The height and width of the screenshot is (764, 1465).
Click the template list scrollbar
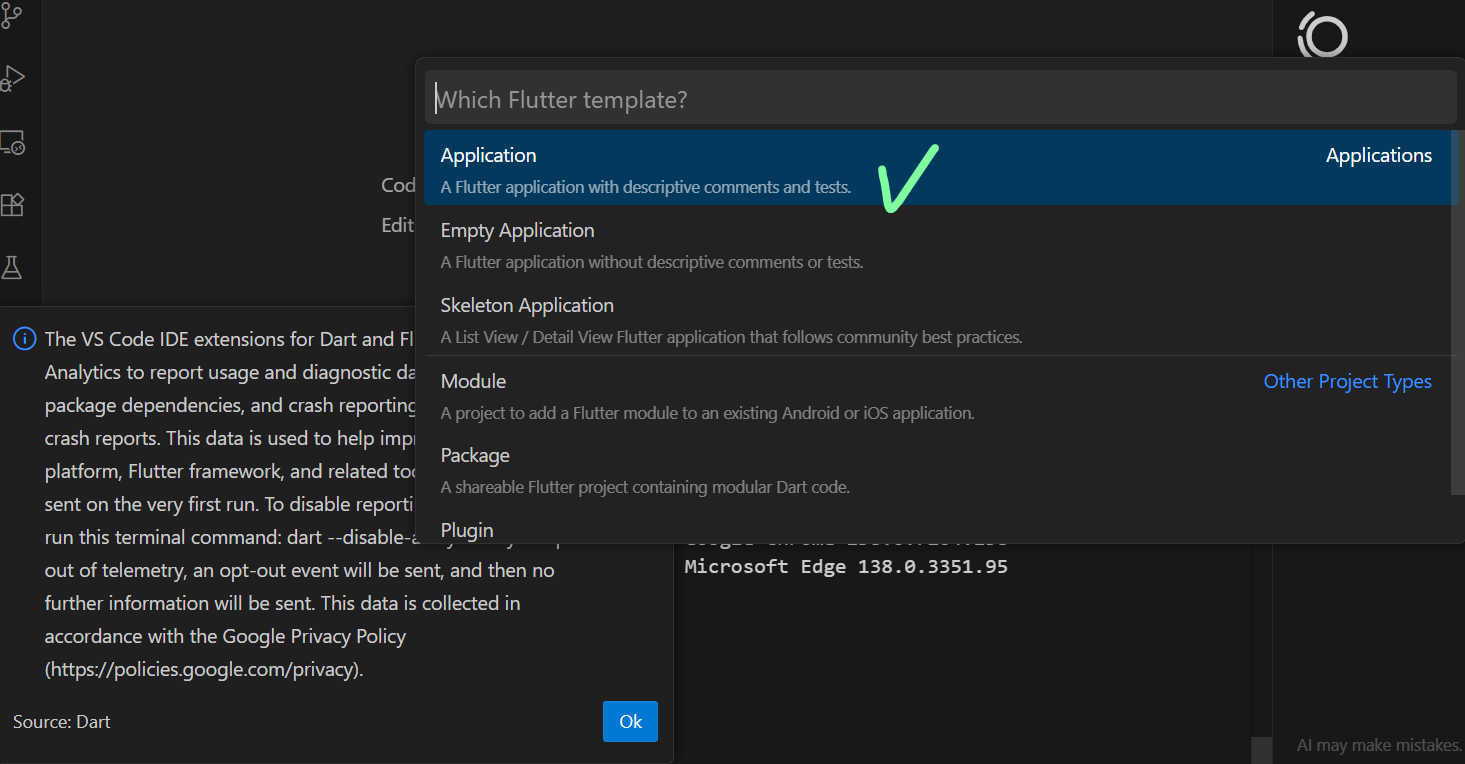[1456, 310]
